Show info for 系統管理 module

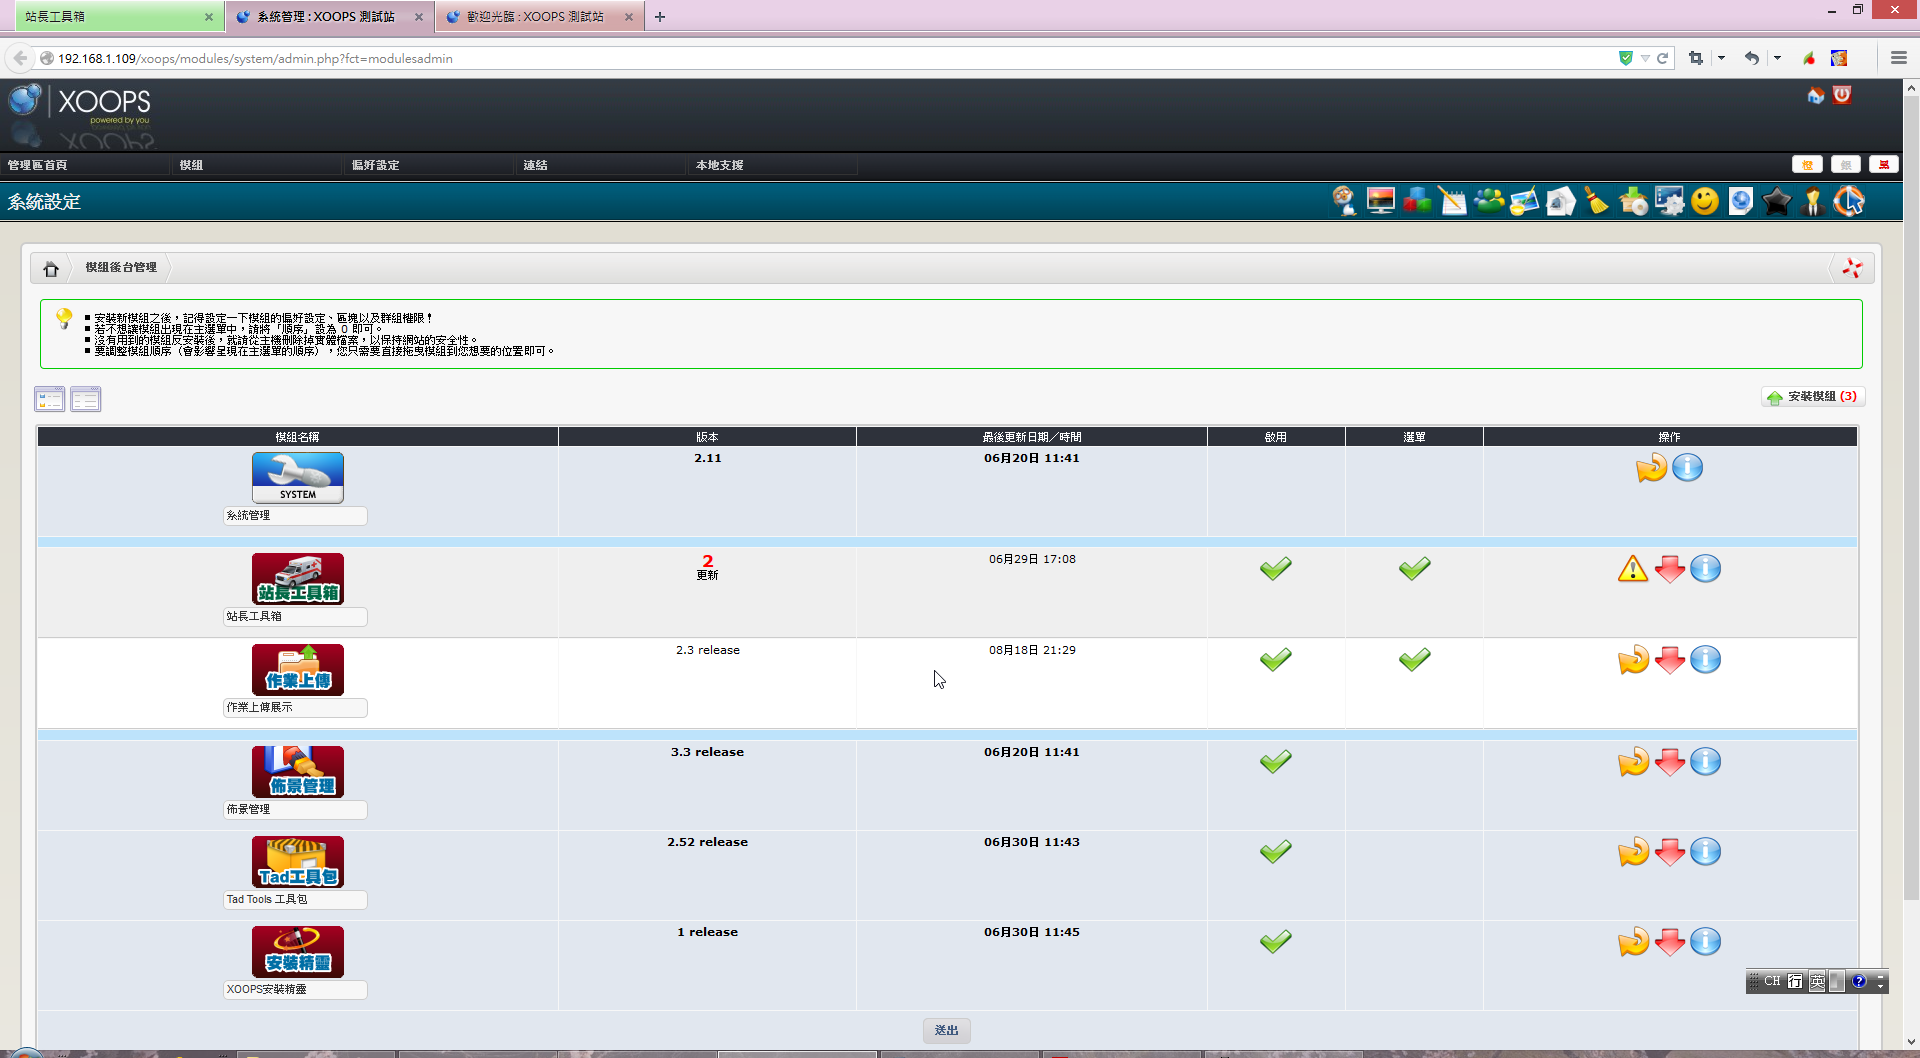click(1687, 467)
